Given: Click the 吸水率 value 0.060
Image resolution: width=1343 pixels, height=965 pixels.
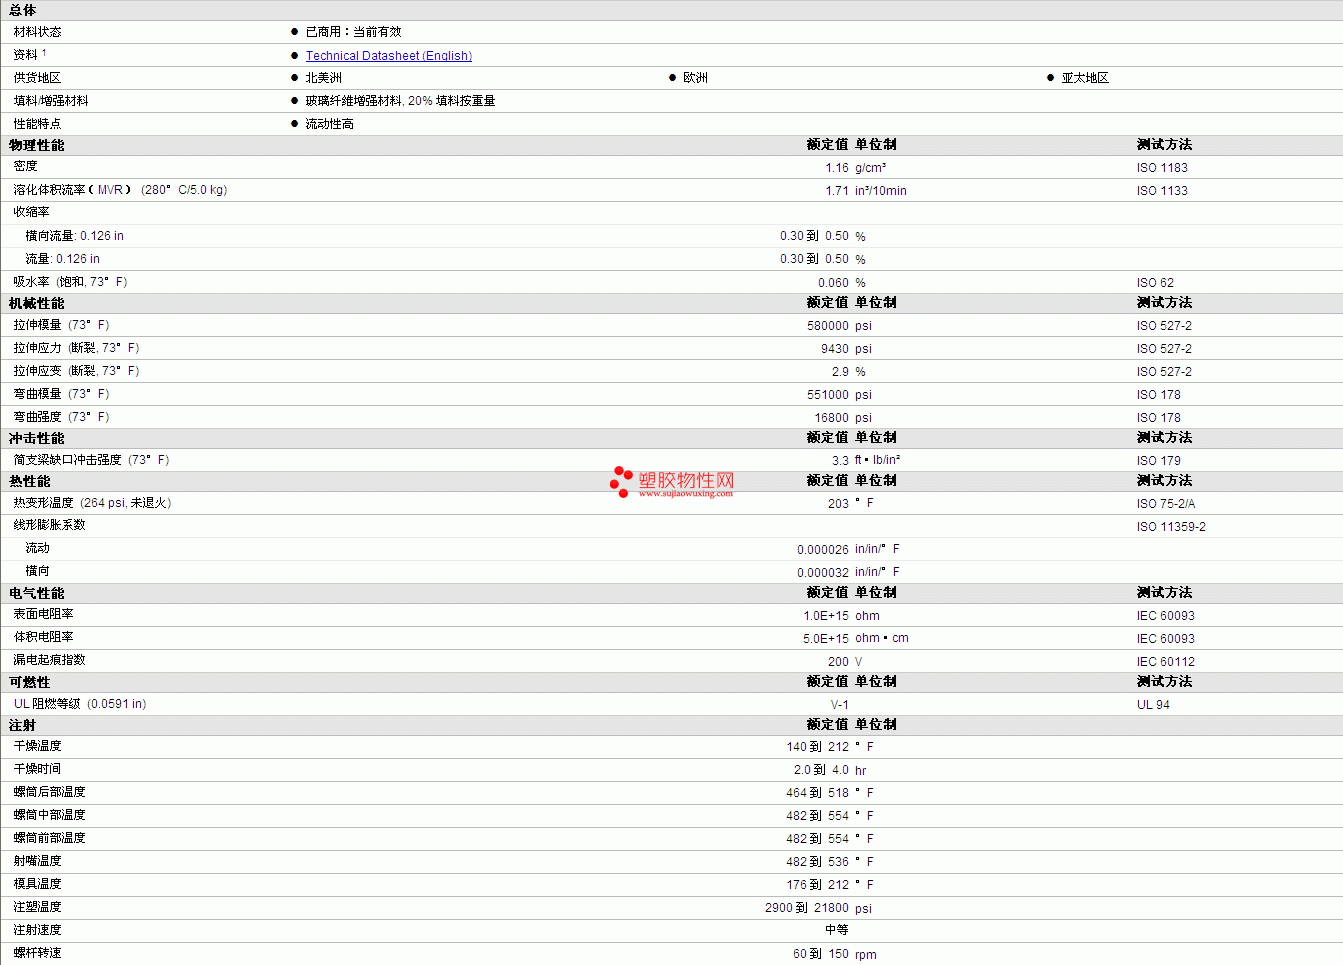Looking at the screenshot, I should (833, 283).
